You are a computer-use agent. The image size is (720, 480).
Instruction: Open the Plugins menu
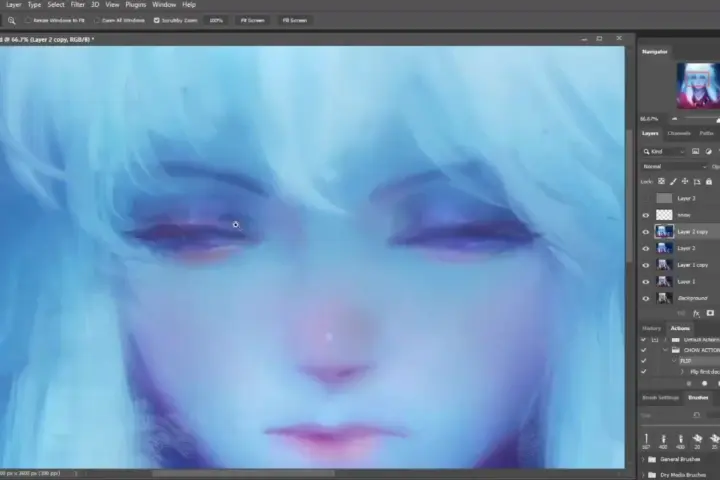135,5
